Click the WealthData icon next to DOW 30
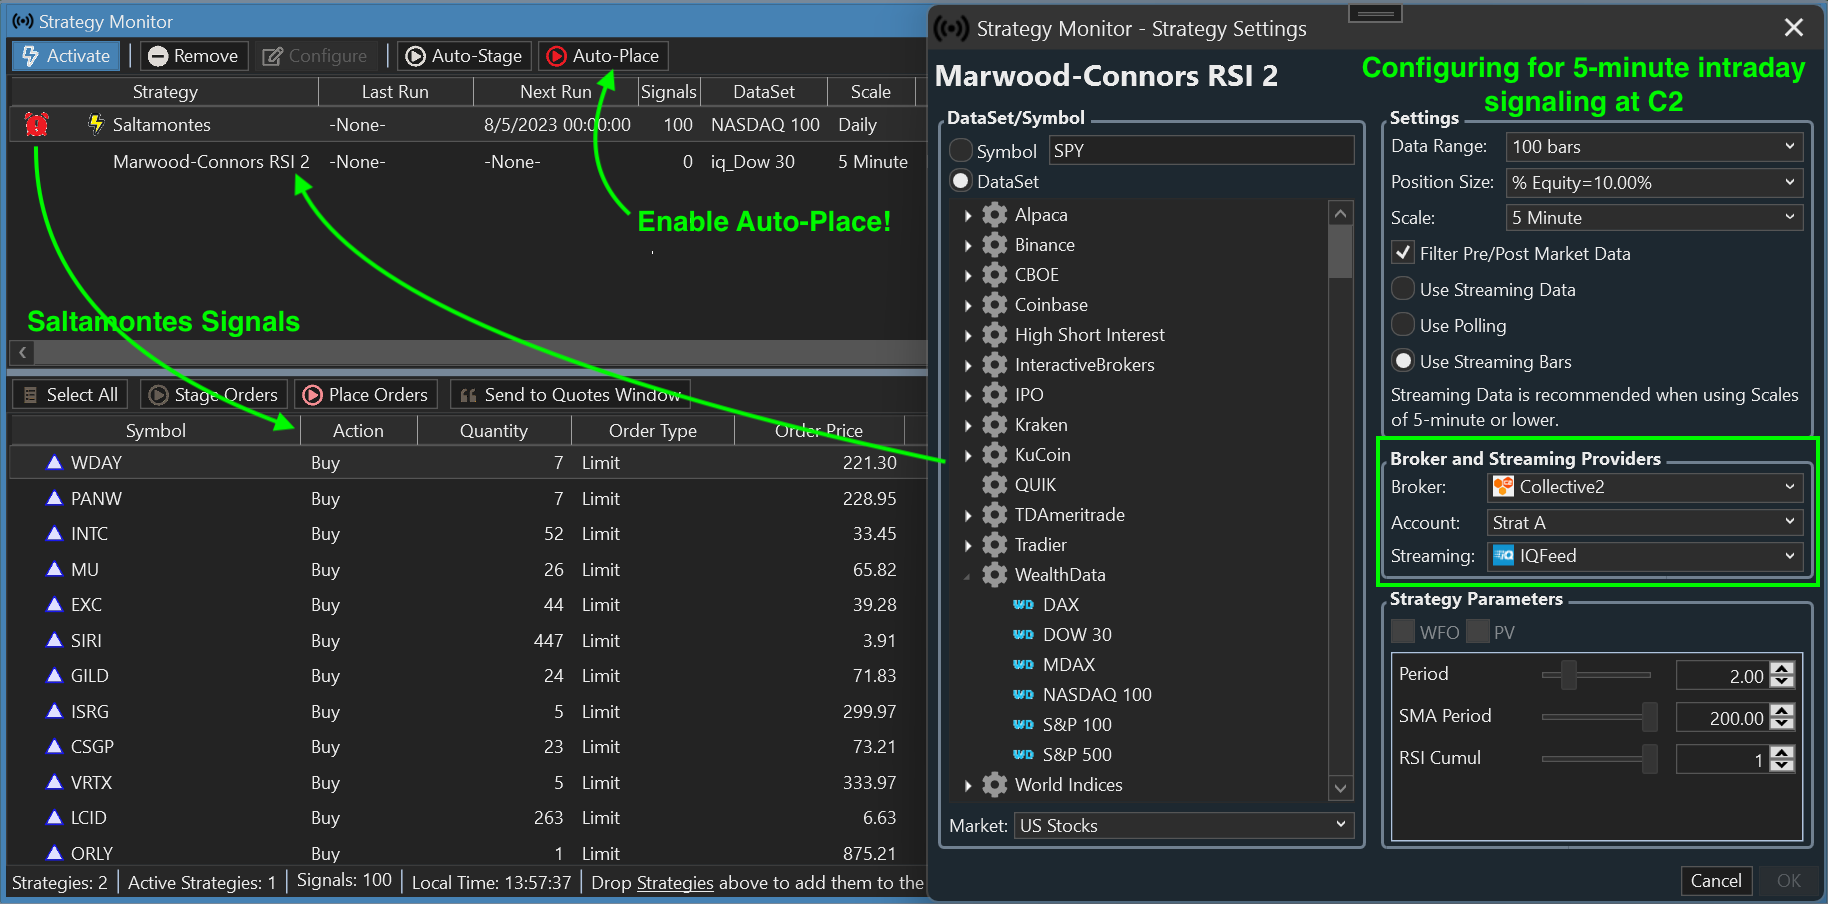The height and width of the screenshot is (904, 1828). click(x=1023, y=635)
